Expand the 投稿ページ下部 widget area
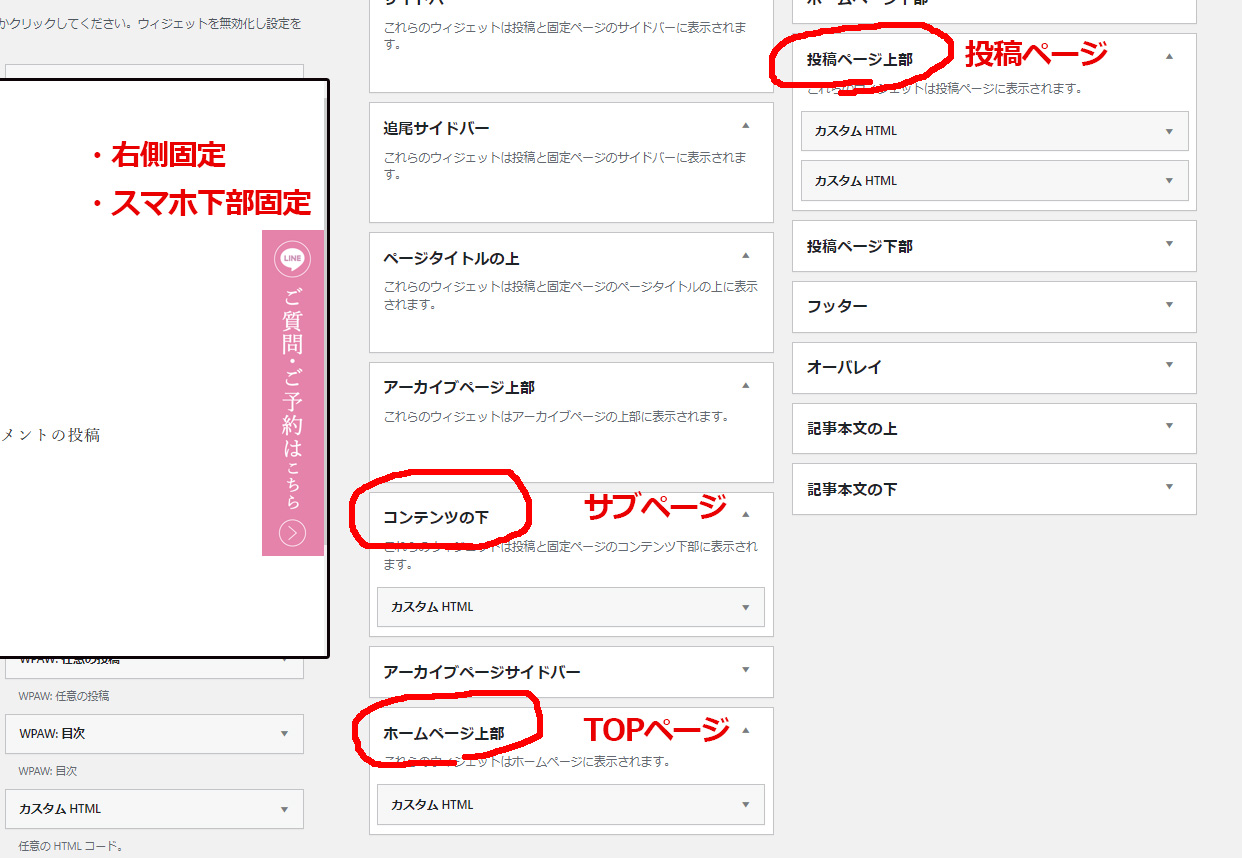 [1168, 244]
